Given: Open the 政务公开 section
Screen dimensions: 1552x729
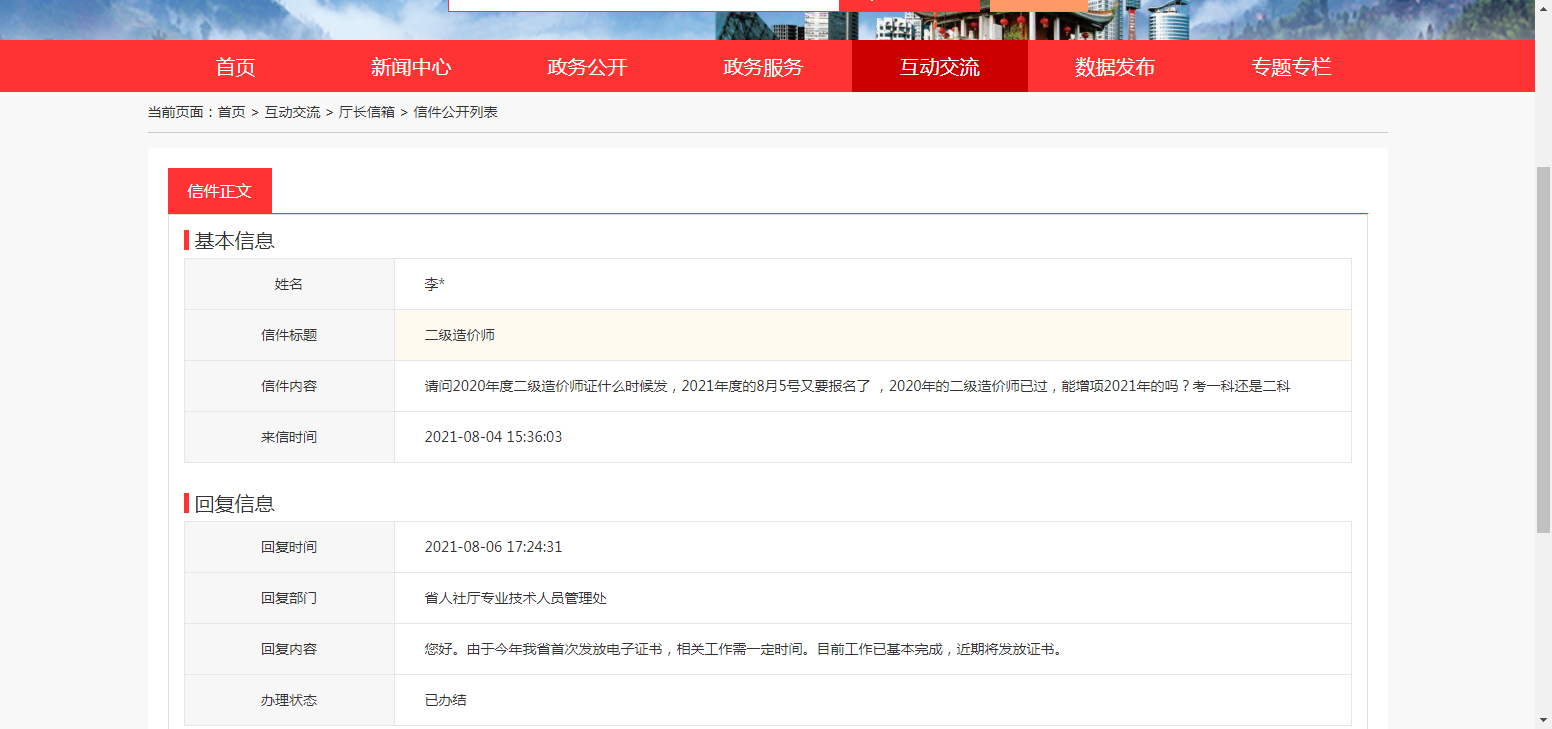Looking at the screenshot, I should tap(587, 67).
